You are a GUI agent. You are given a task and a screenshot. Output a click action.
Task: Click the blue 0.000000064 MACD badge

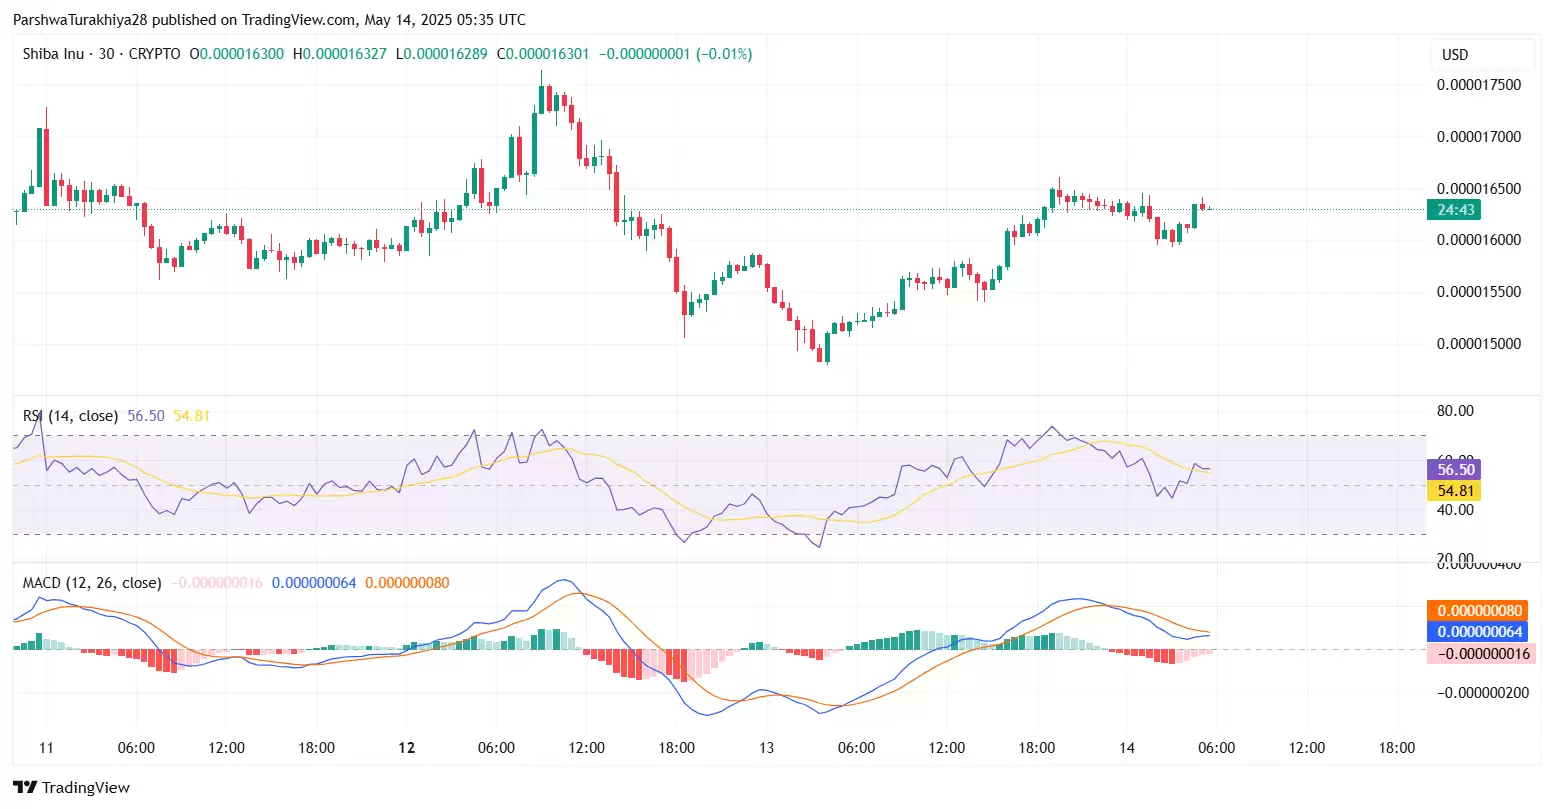point(1479,632)
